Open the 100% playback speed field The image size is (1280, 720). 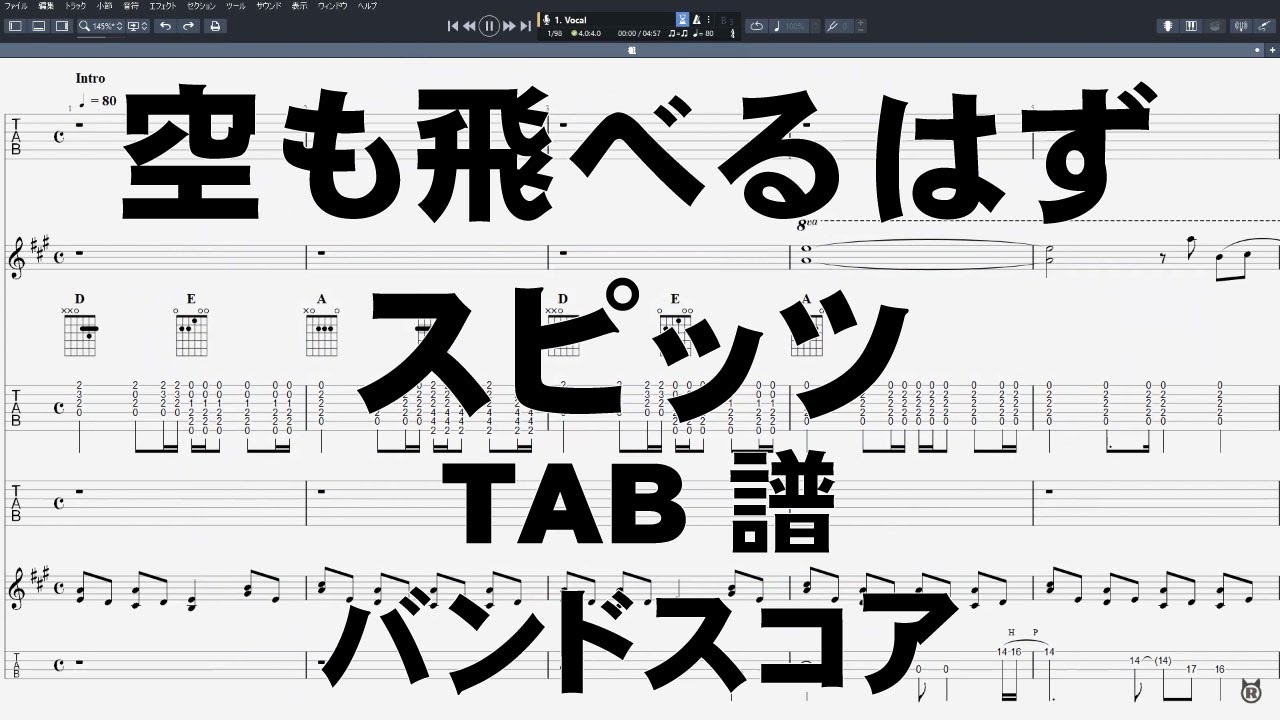(797, 26)
